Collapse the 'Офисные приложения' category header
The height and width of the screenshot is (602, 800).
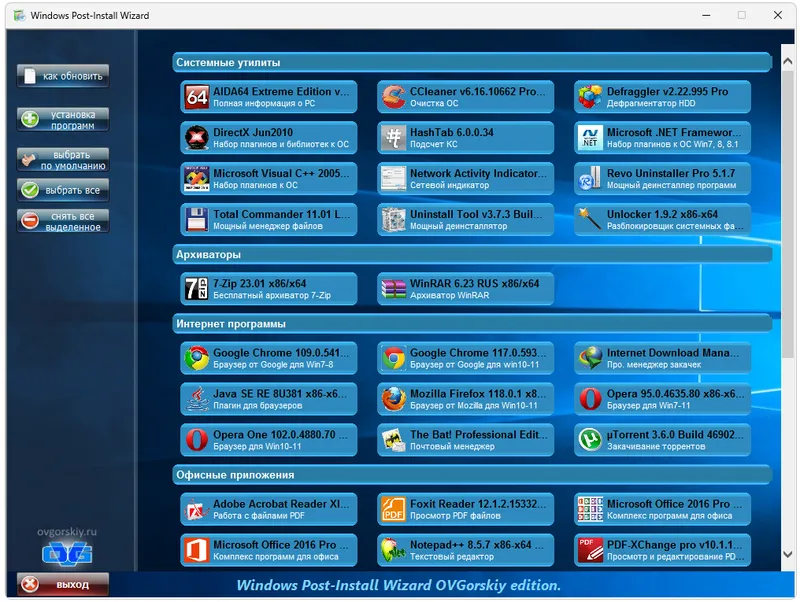pos(472,474)
